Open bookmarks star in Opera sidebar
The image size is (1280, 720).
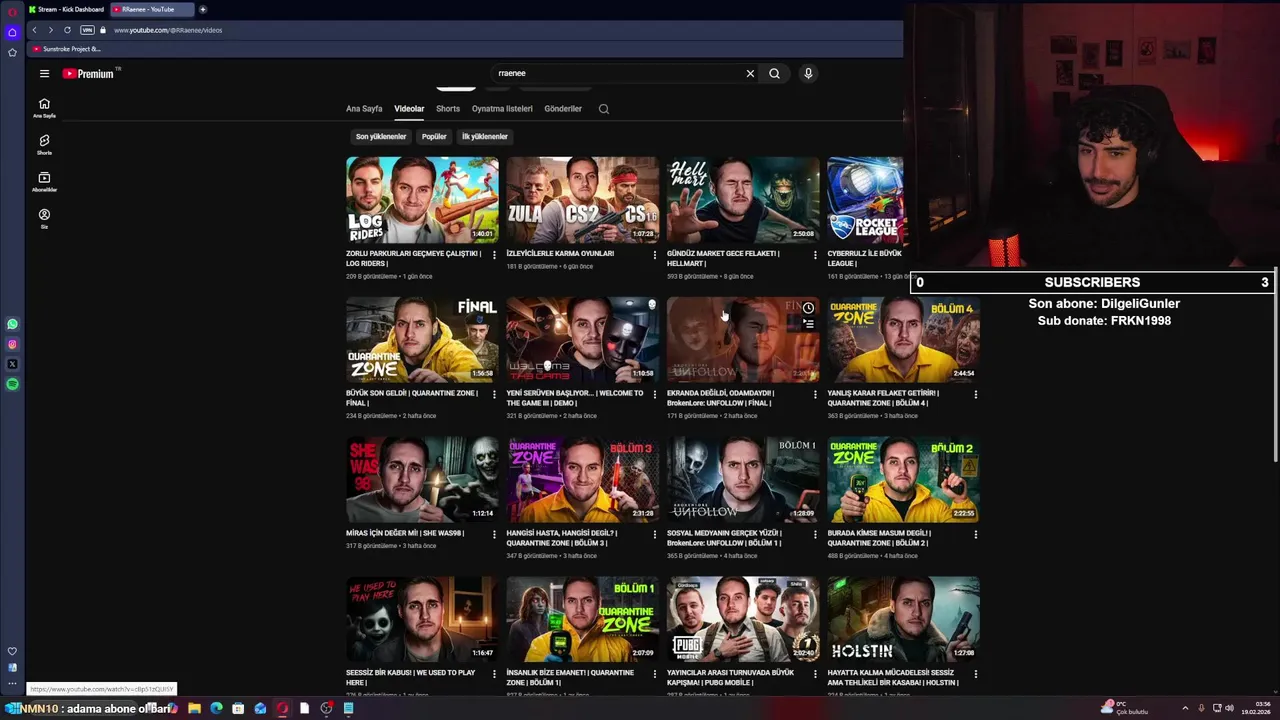coord(12,52)
